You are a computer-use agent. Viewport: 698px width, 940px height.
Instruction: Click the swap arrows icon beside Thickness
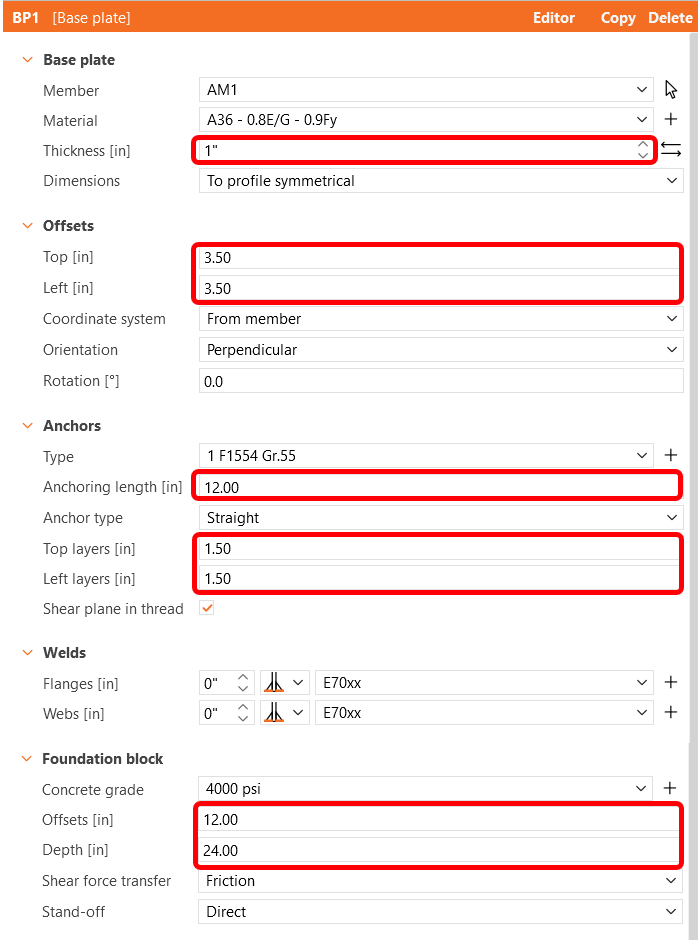671,148
